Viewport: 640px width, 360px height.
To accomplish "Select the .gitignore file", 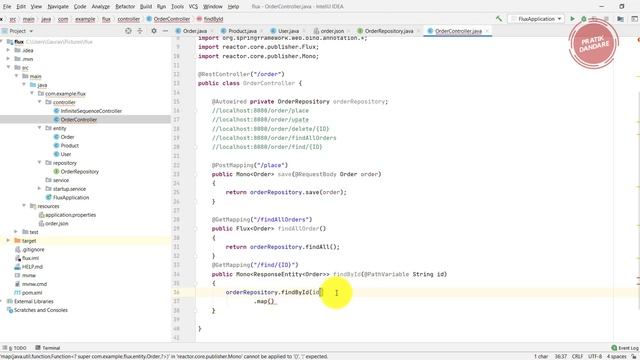I will click(33, 249).
